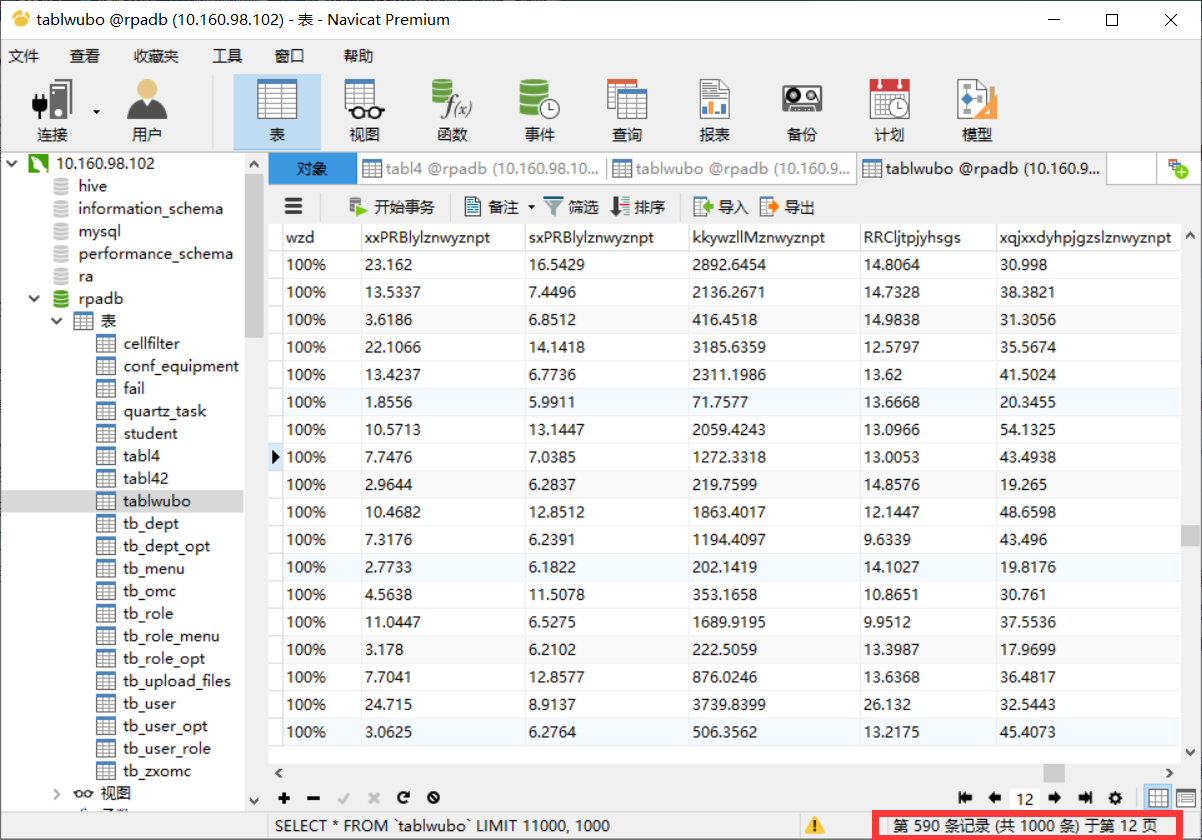Toggle form view at bottom right

tap(1186, 798)
